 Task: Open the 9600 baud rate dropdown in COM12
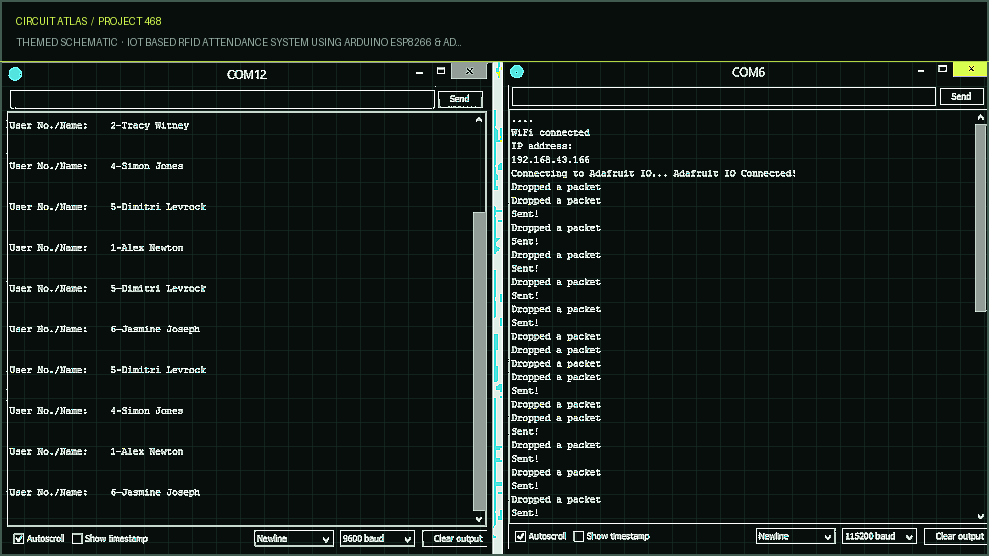377,538
